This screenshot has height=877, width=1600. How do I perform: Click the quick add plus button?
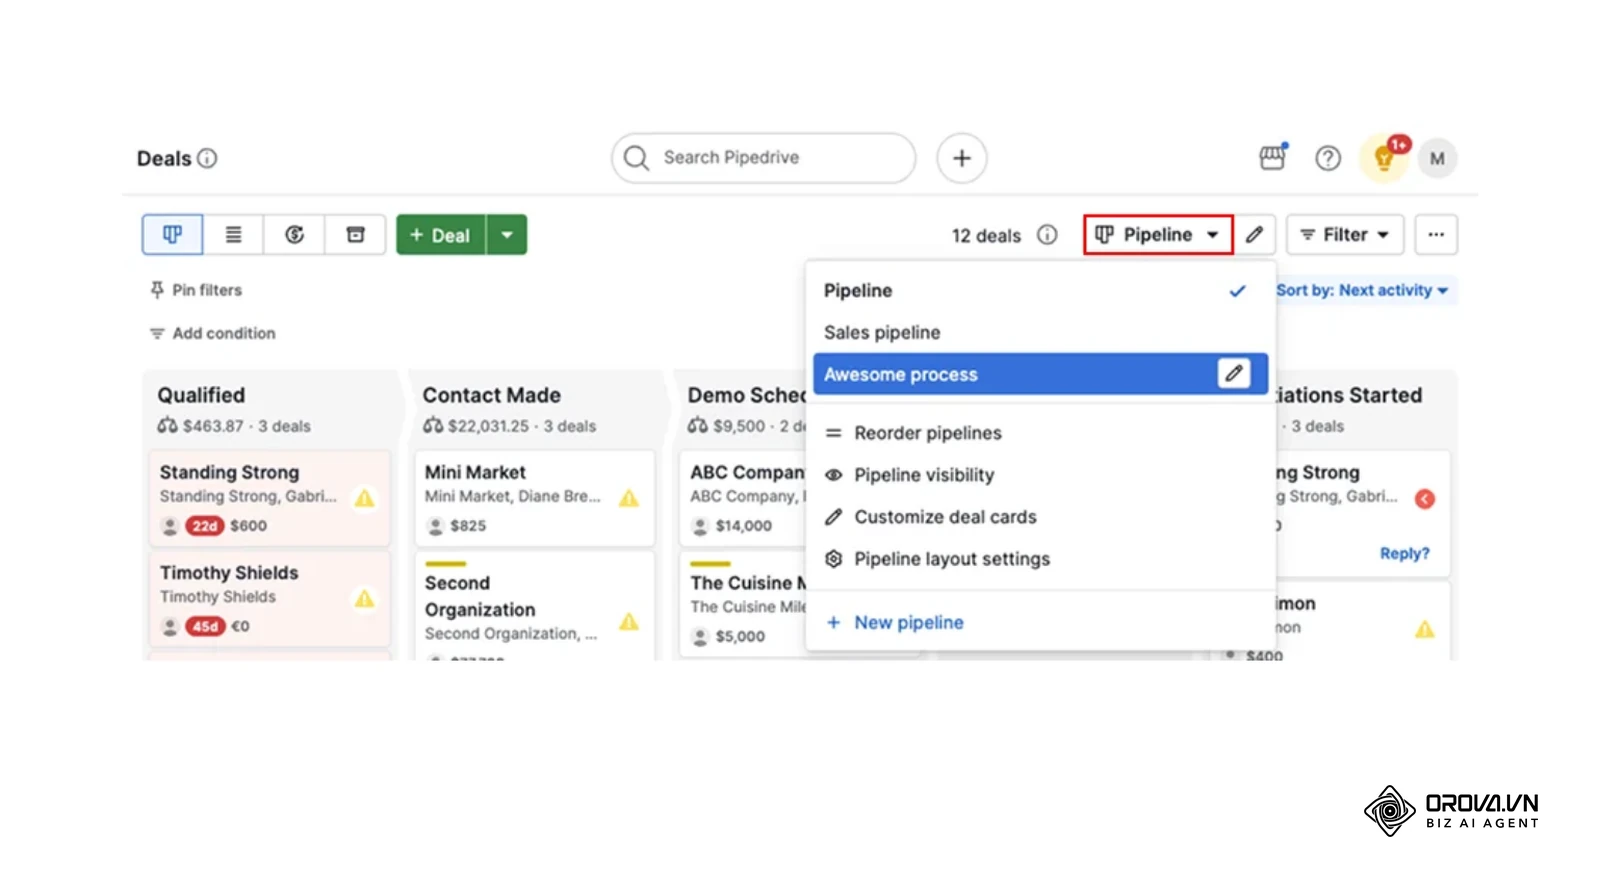click(x=961, y=158)
